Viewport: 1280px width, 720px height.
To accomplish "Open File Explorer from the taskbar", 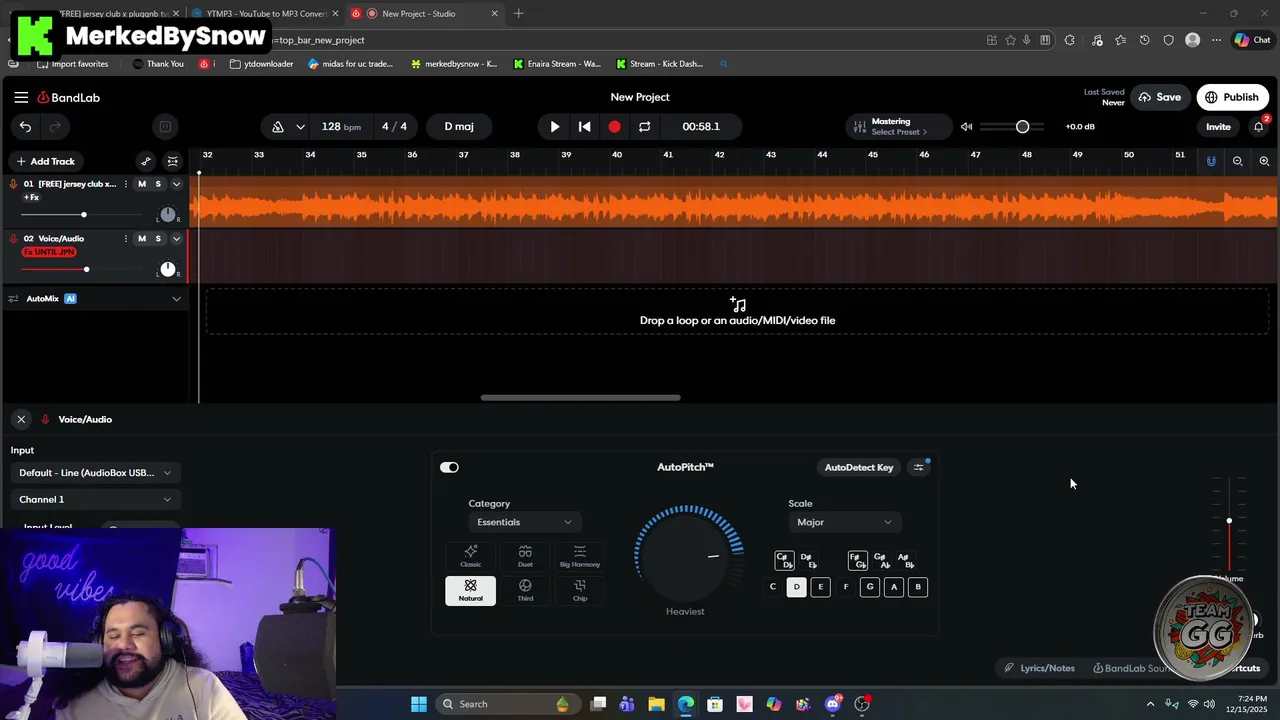I will [x=656, y=704].
